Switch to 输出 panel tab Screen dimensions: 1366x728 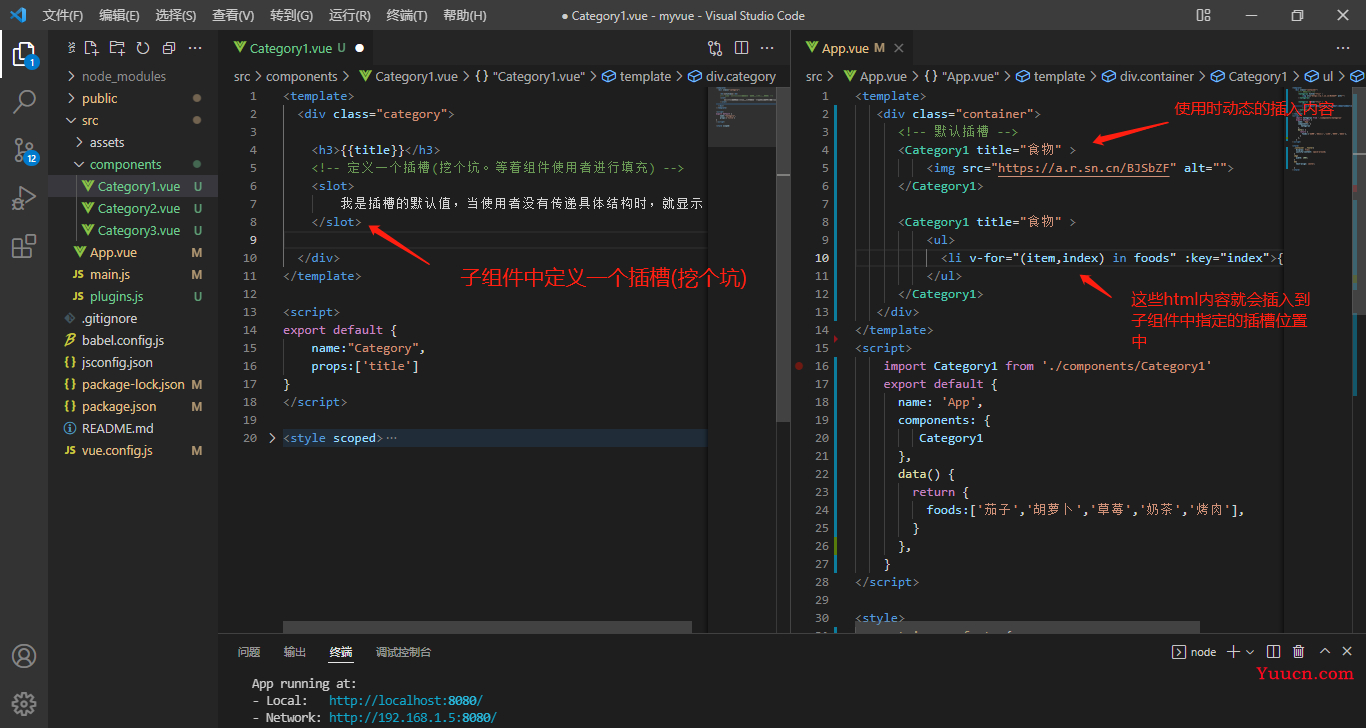pyautogui.click(x=295, y=652)
